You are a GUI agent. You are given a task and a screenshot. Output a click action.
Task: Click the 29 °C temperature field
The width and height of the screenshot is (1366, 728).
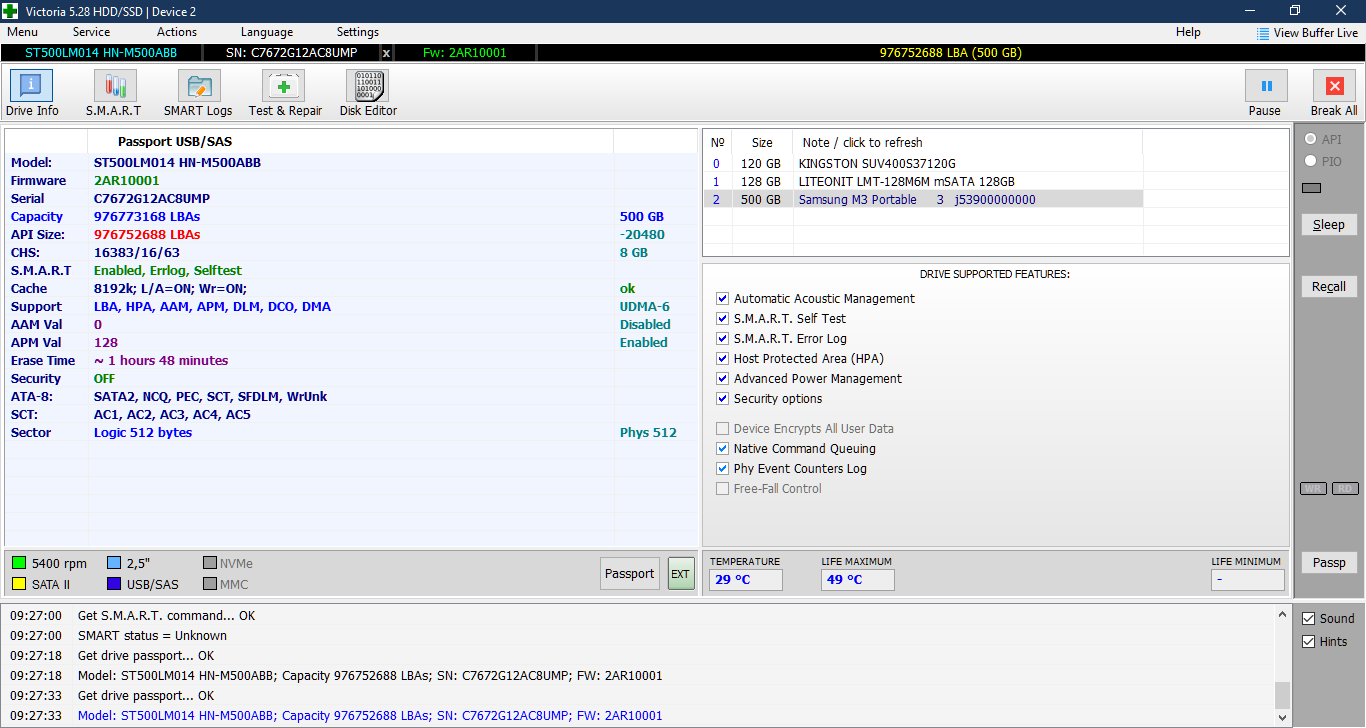[x=746, y=580]
